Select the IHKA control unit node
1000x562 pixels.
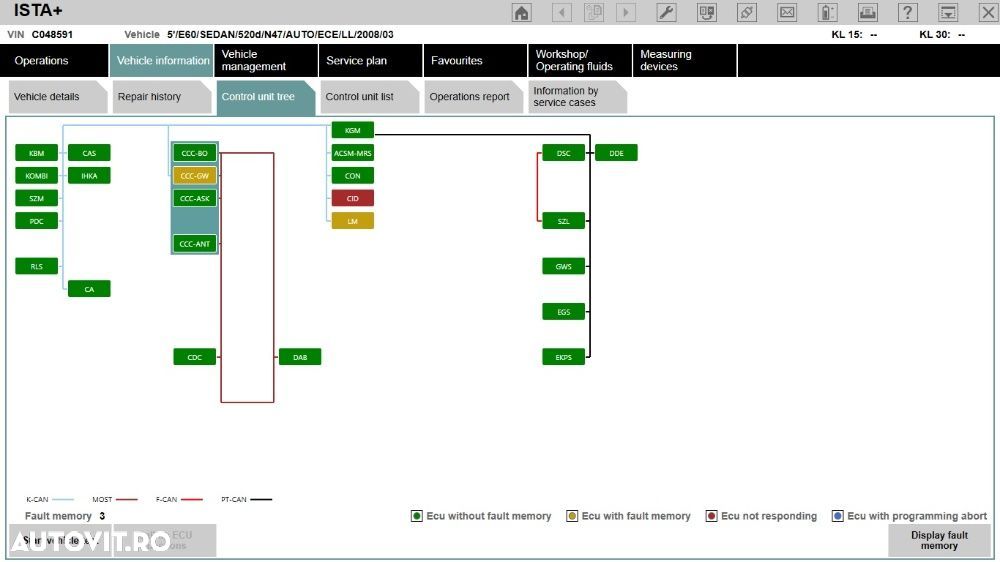click(x=89, y=175)
